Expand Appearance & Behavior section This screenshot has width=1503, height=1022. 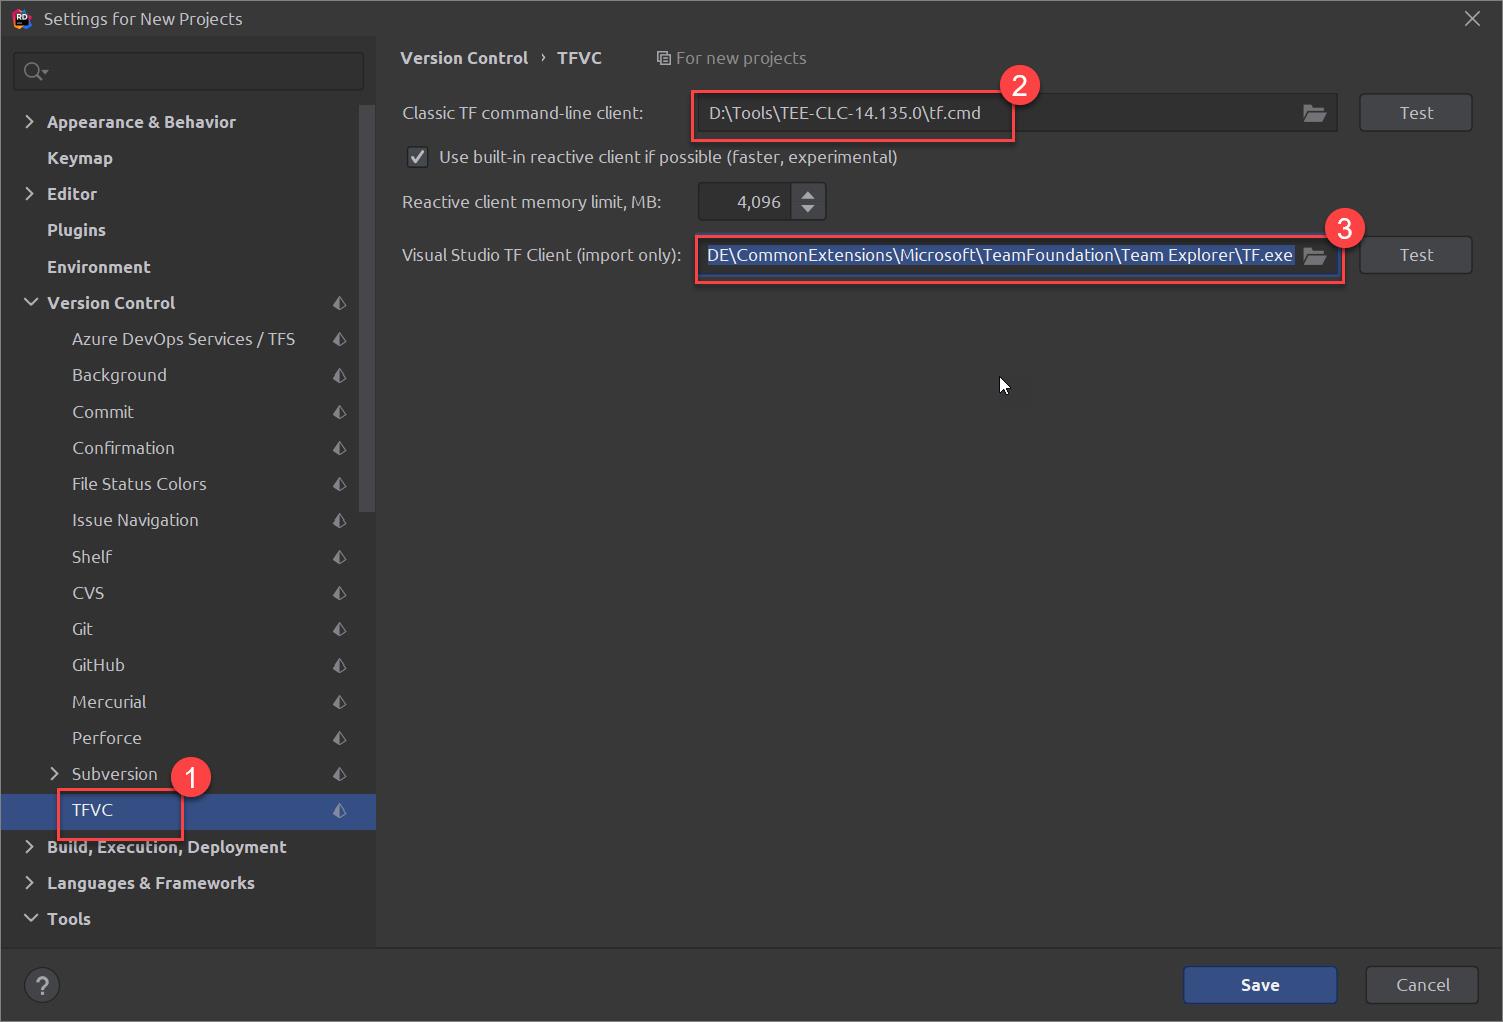point(29,122)
